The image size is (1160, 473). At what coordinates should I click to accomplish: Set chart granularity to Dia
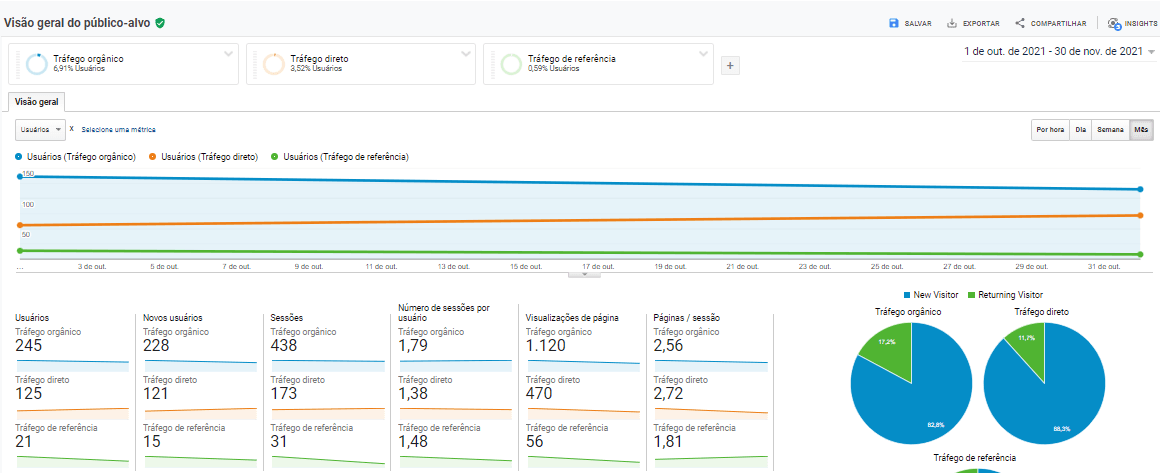pyautogui.click(x=1080, y=130)
